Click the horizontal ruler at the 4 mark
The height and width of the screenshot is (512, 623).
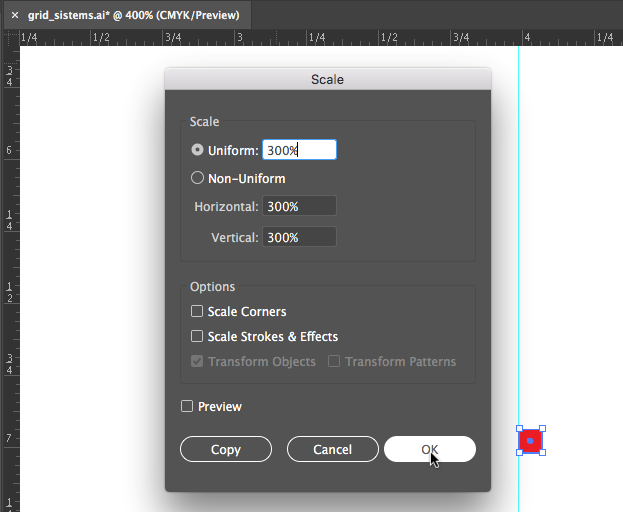527,38
